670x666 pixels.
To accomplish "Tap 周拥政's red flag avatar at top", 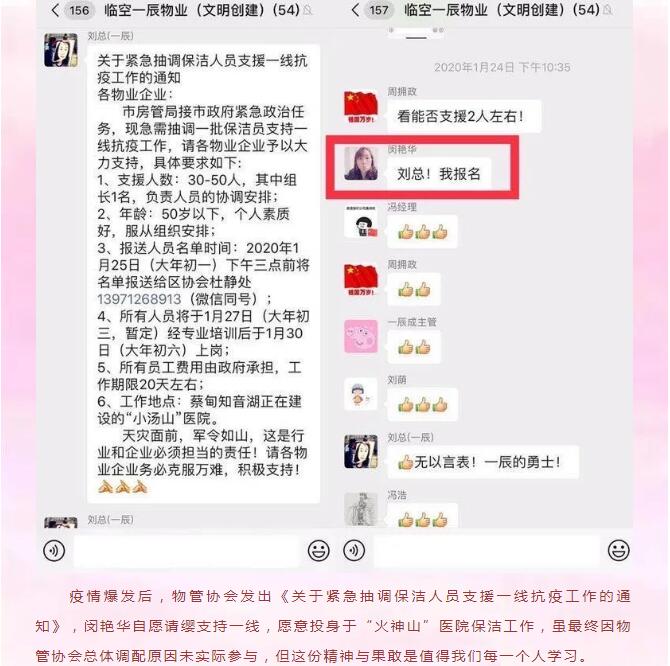I will pyautogui.click(x=361, y=107).
